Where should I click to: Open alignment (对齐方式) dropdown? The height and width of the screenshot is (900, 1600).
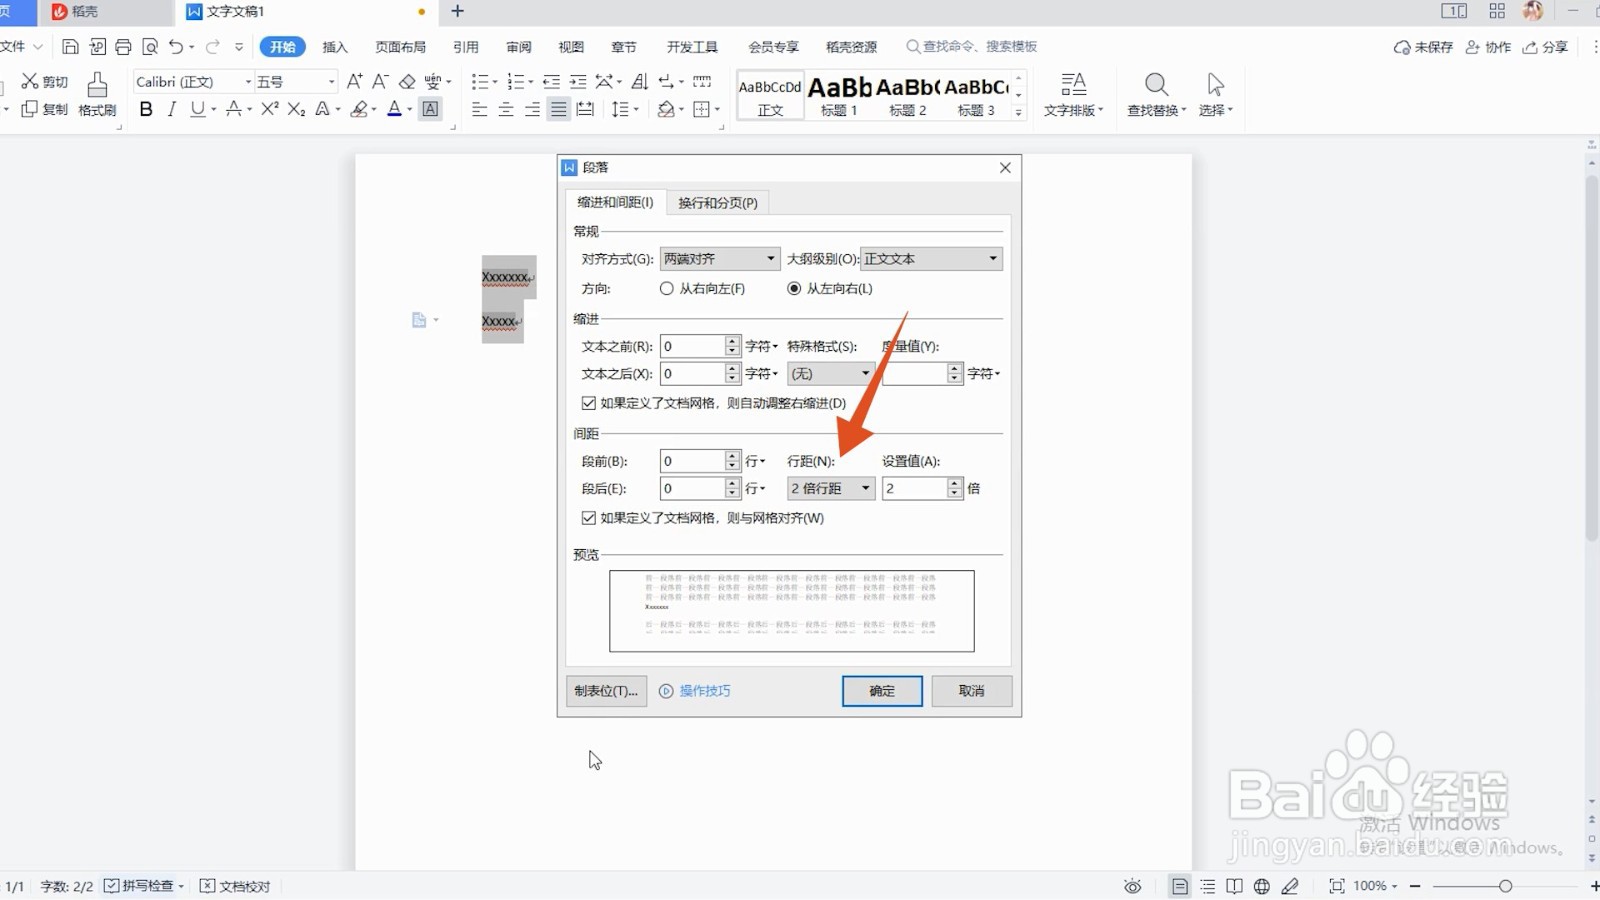(x=720, y=259)
